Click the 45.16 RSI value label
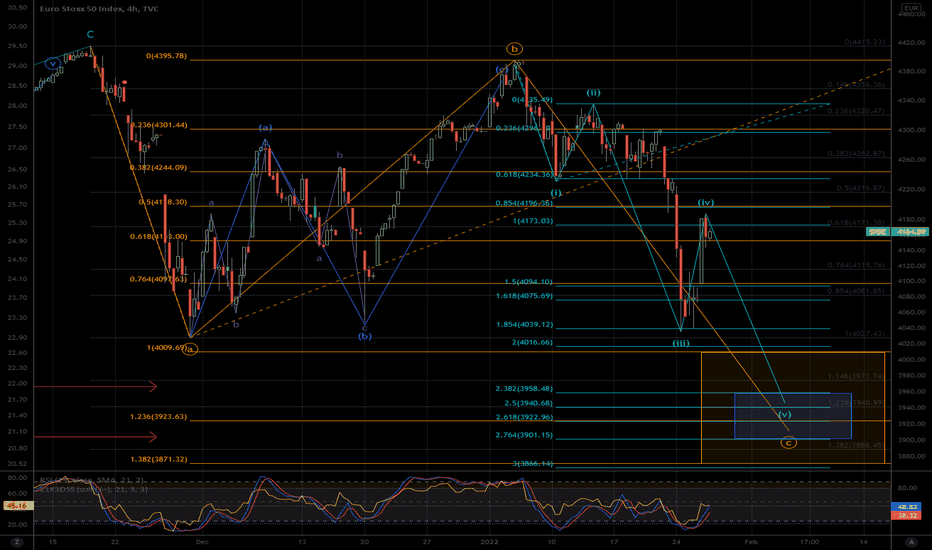The image size is (932, 550). tap(16, 505)
